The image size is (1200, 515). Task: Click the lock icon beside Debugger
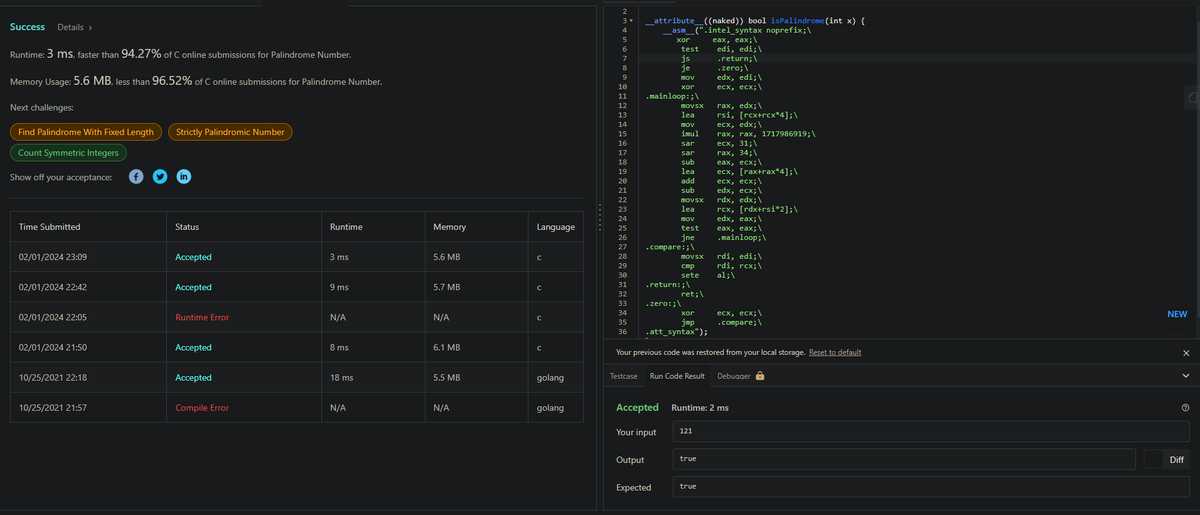(760, 376)
